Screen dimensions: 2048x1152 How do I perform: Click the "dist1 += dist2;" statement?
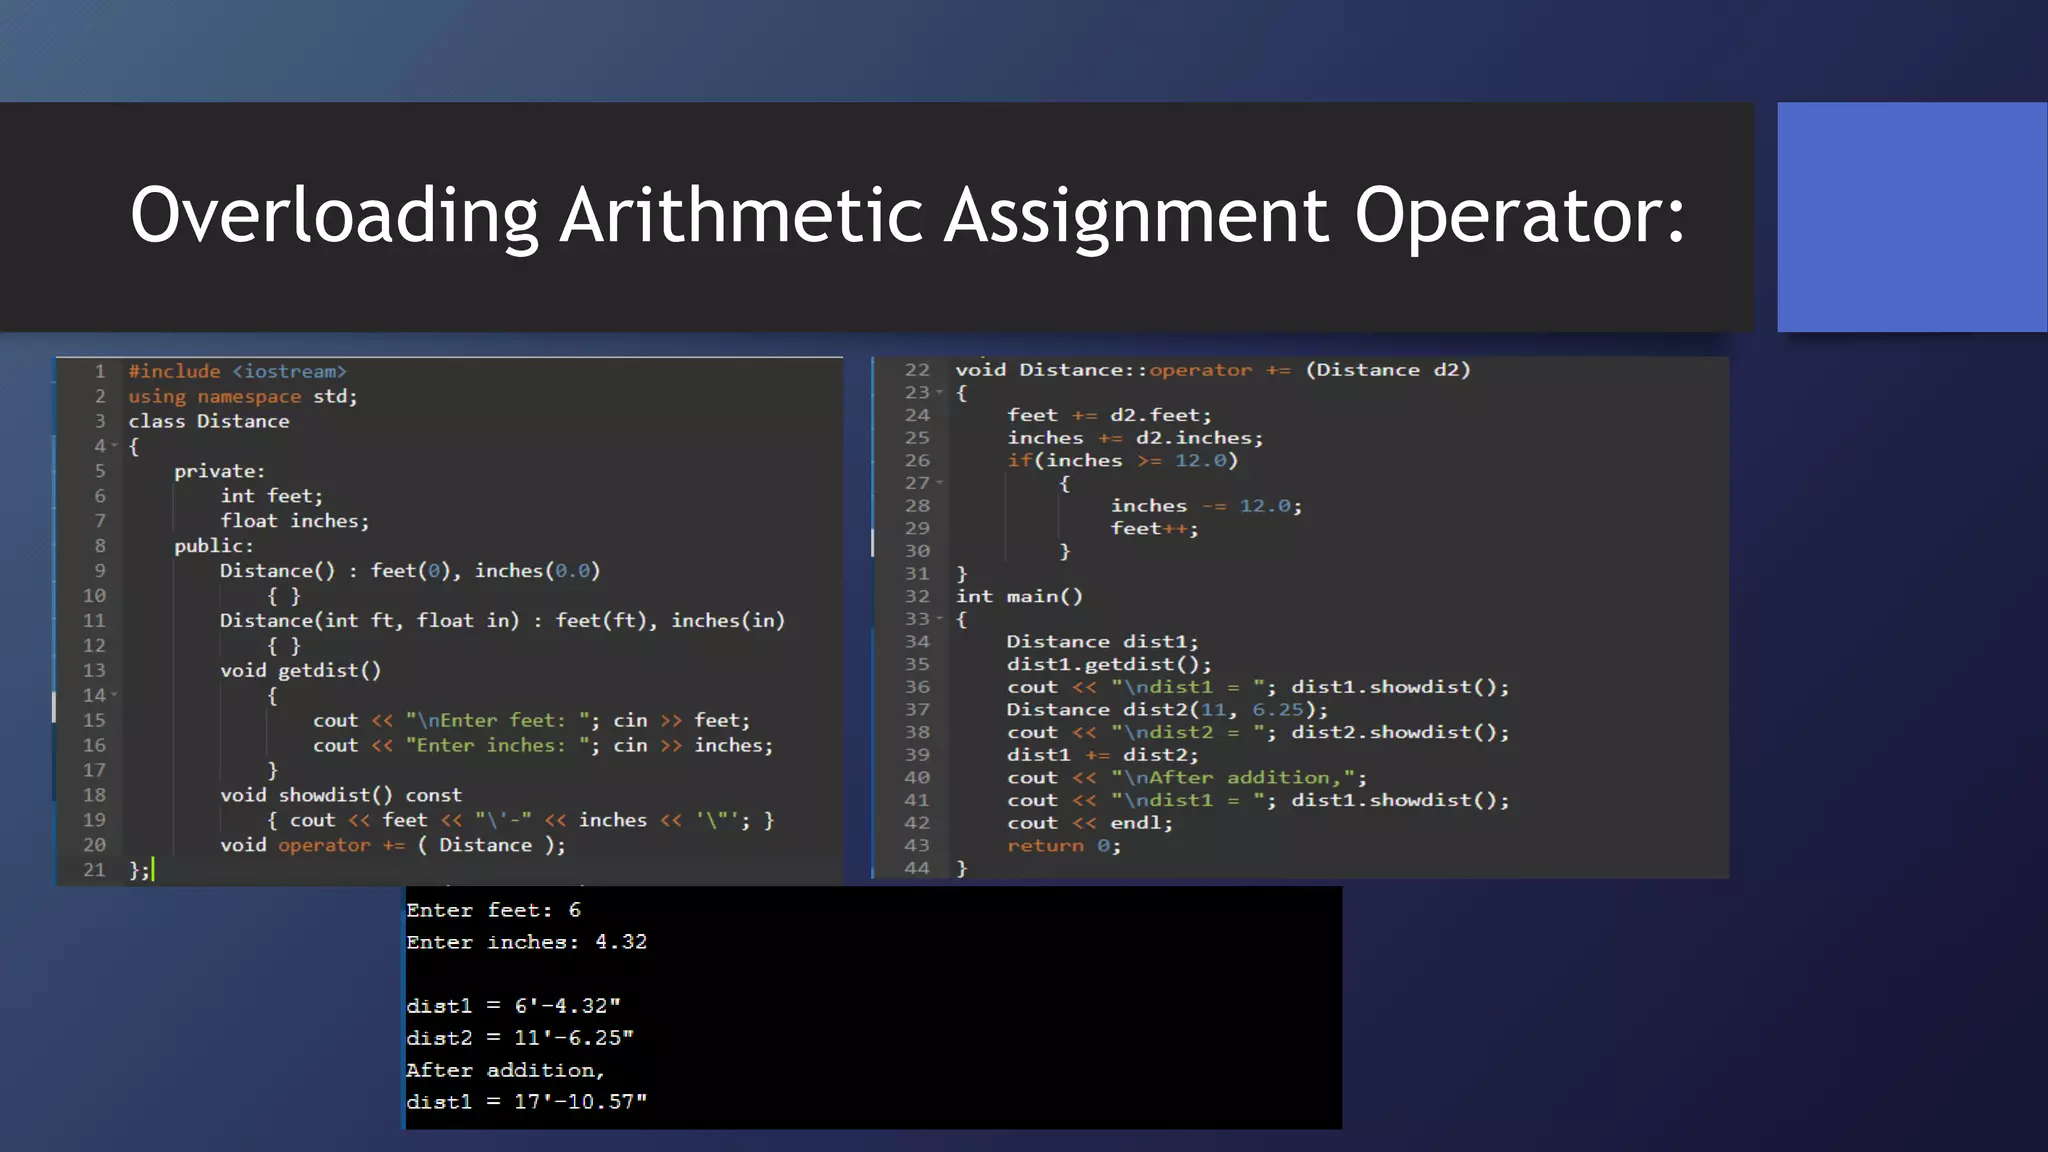[1102, 755]
